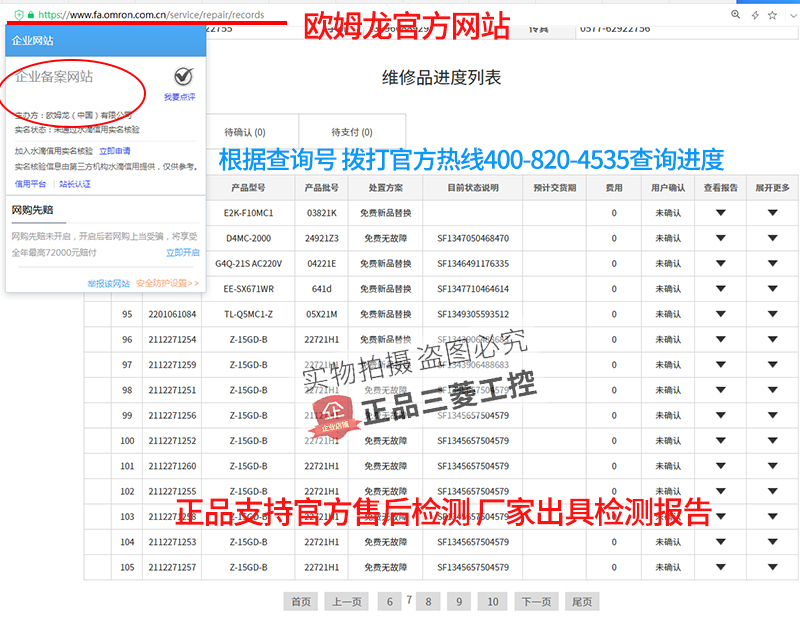Click the green shield security icon in address bar
800x625 pixels.
pyautogui.click(x=19, y=15)
